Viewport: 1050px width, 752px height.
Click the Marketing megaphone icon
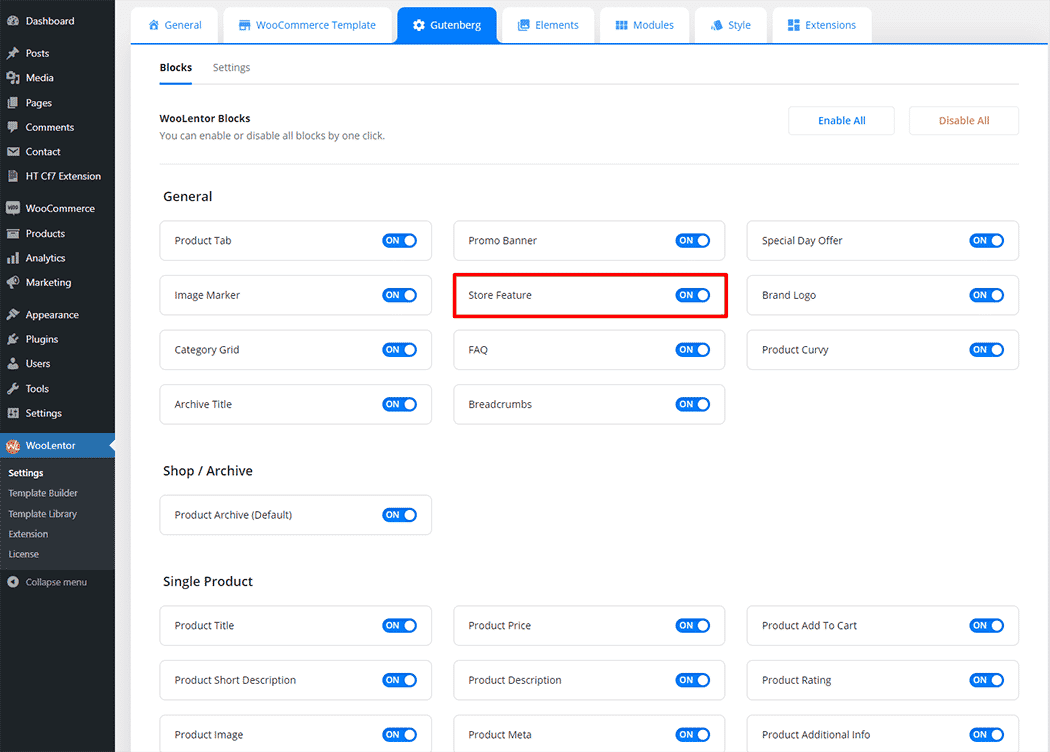tap(13, 282)
